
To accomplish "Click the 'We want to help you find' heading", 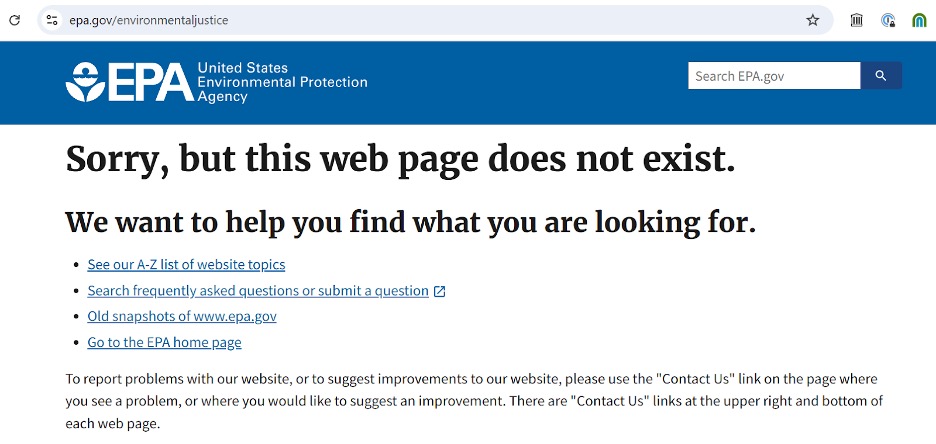I will click(x=411, y=223).
